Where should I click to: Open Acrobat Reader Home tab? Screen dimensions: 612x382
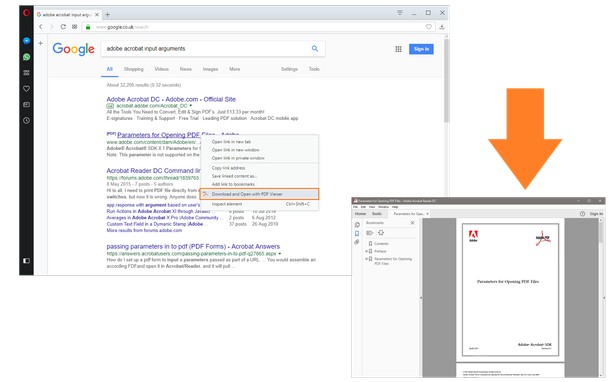click(360, 214)
